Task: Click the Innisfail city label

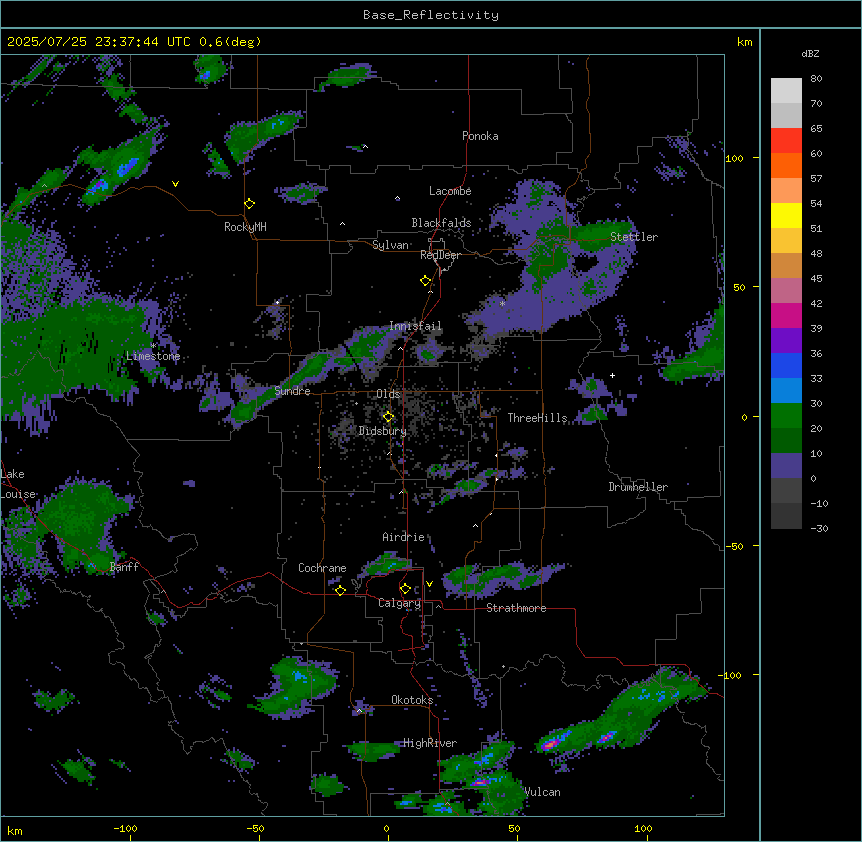Action: click(x=415, y=326)
